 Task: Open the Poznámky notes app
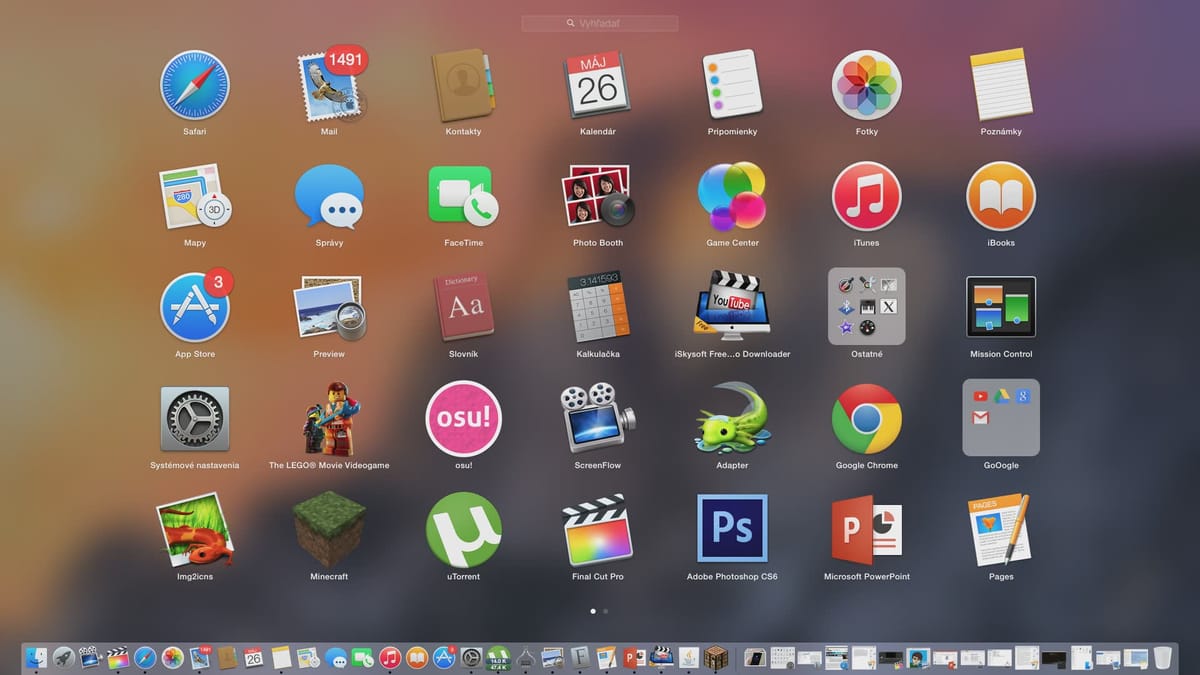coord(1001,86)
